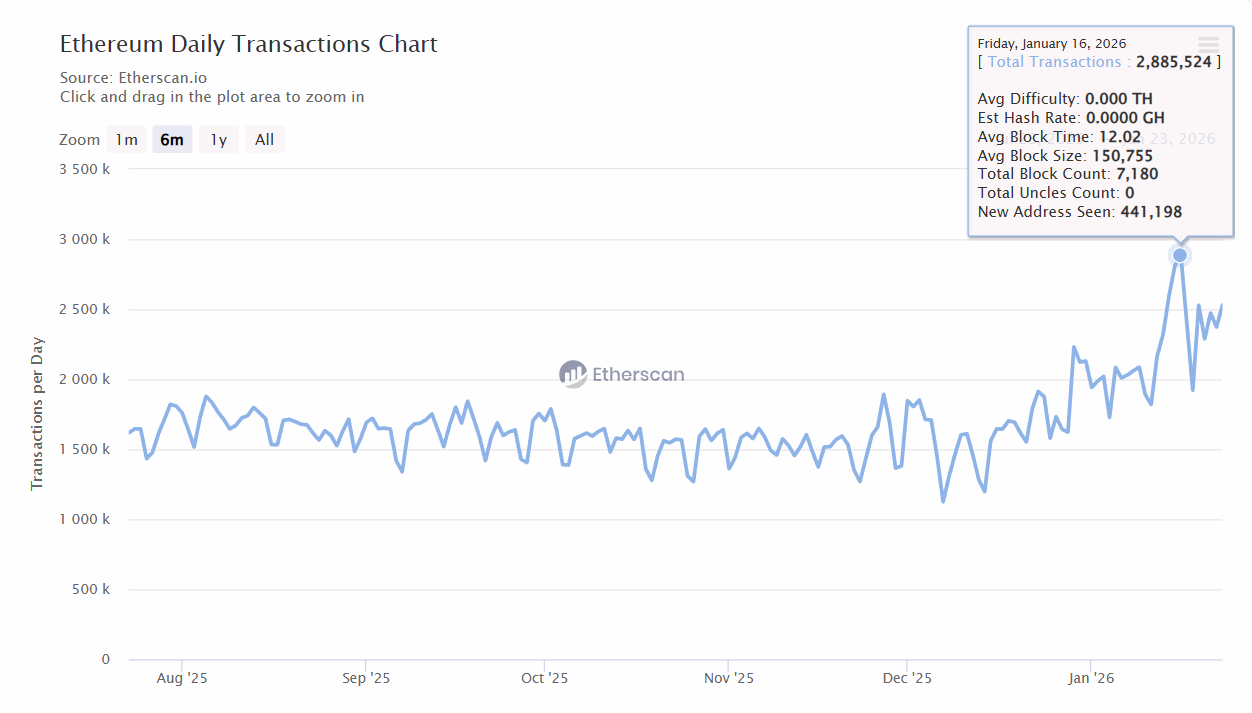Image resolution: width=1252 pixels, height=713 pixels.
Task: Click the Nov '25 x-axis label
Action: point(729,678)
